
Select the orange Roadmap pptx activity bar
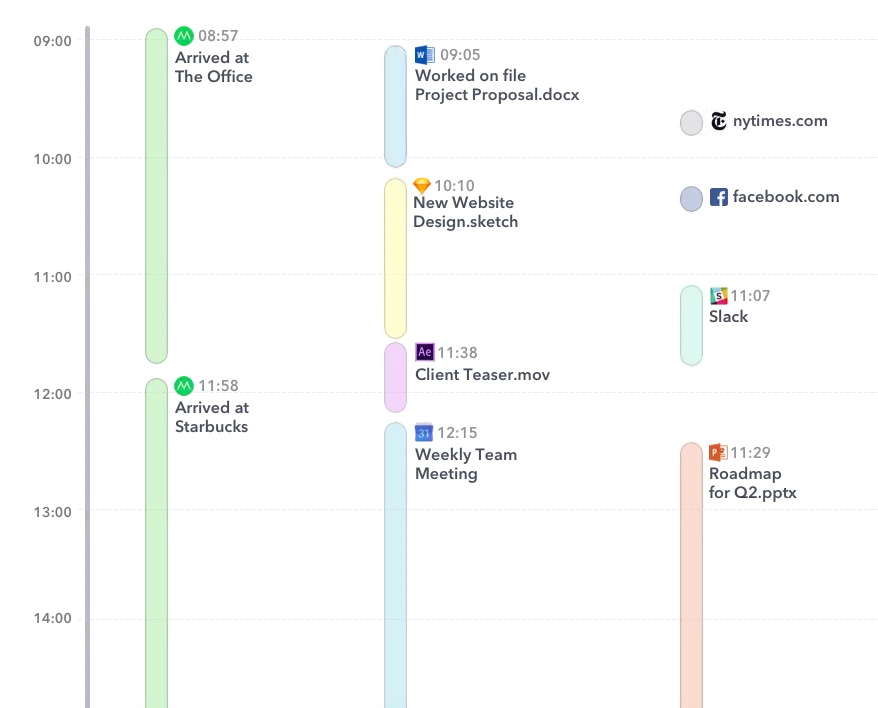[692, 575]
